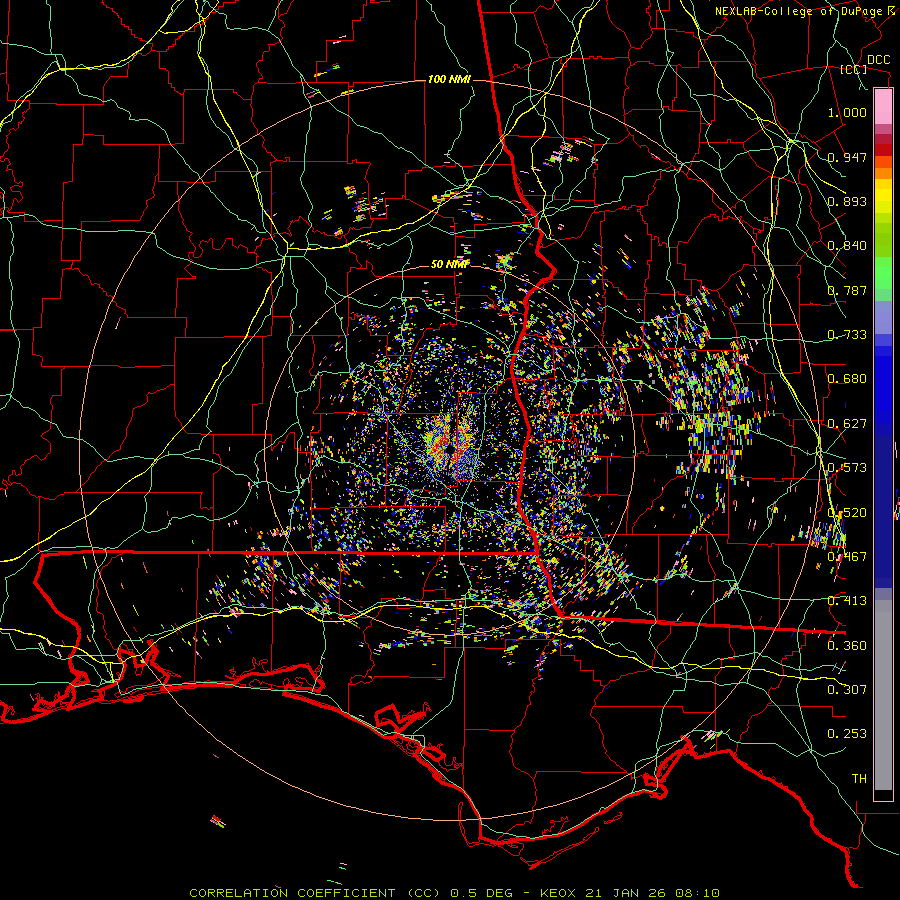Click the 0.520 scale value

(847, 513)
